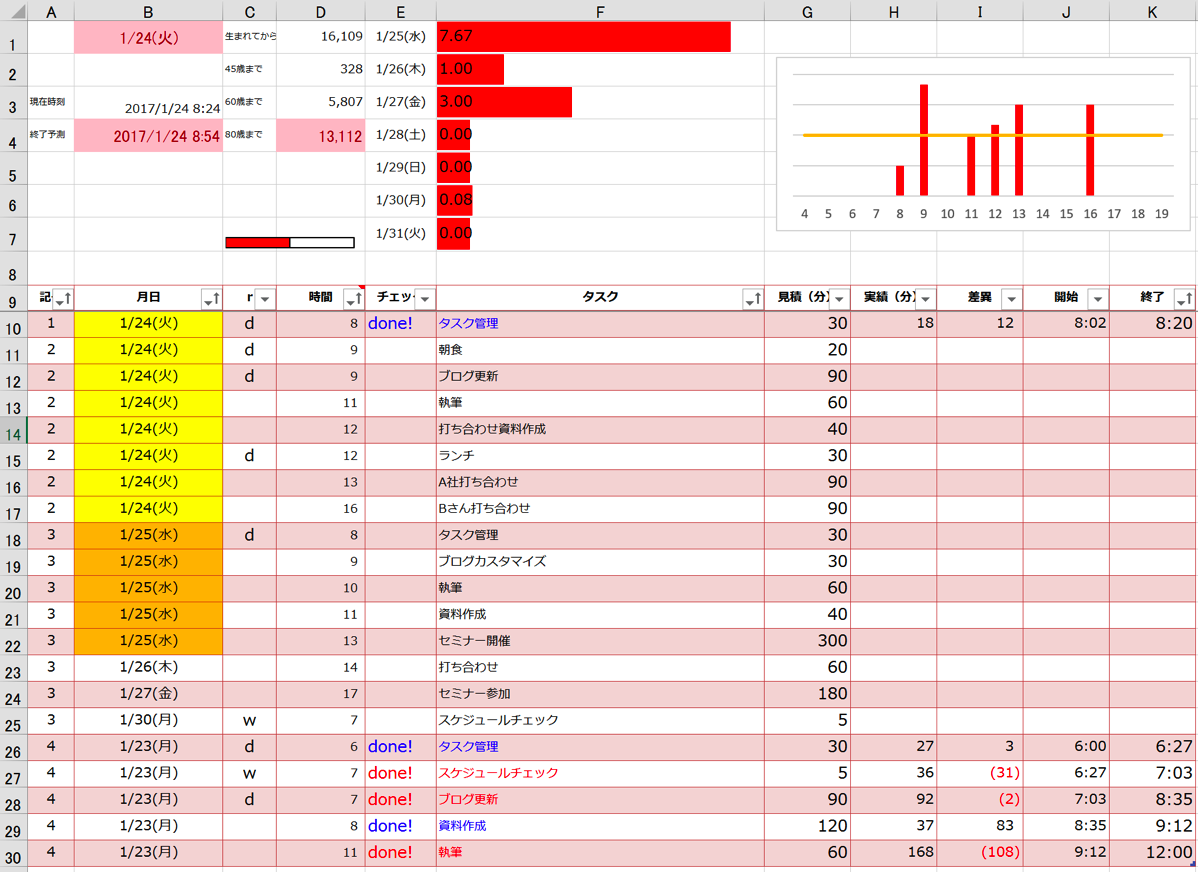Image resolution: width=1198 pixels, height=872 pixels.
Task: Select the 1/28(土) date label in column E
Action: click(400, 135)
